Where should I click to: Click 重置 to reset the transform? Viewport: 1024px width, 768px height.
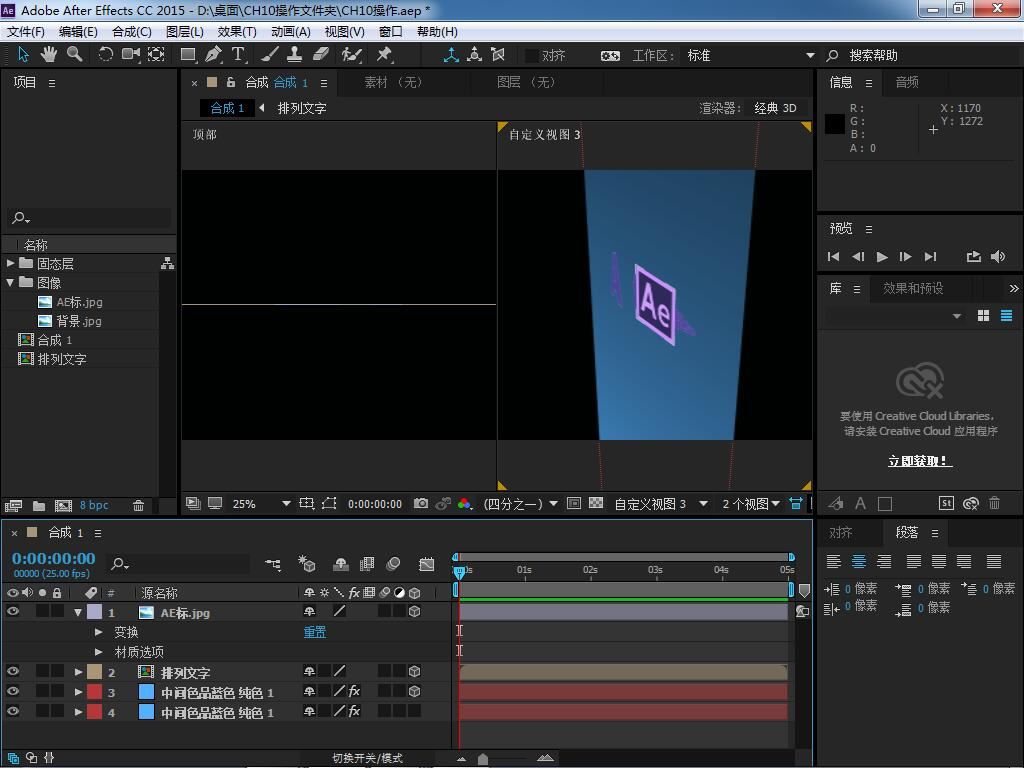coord(314,632)
